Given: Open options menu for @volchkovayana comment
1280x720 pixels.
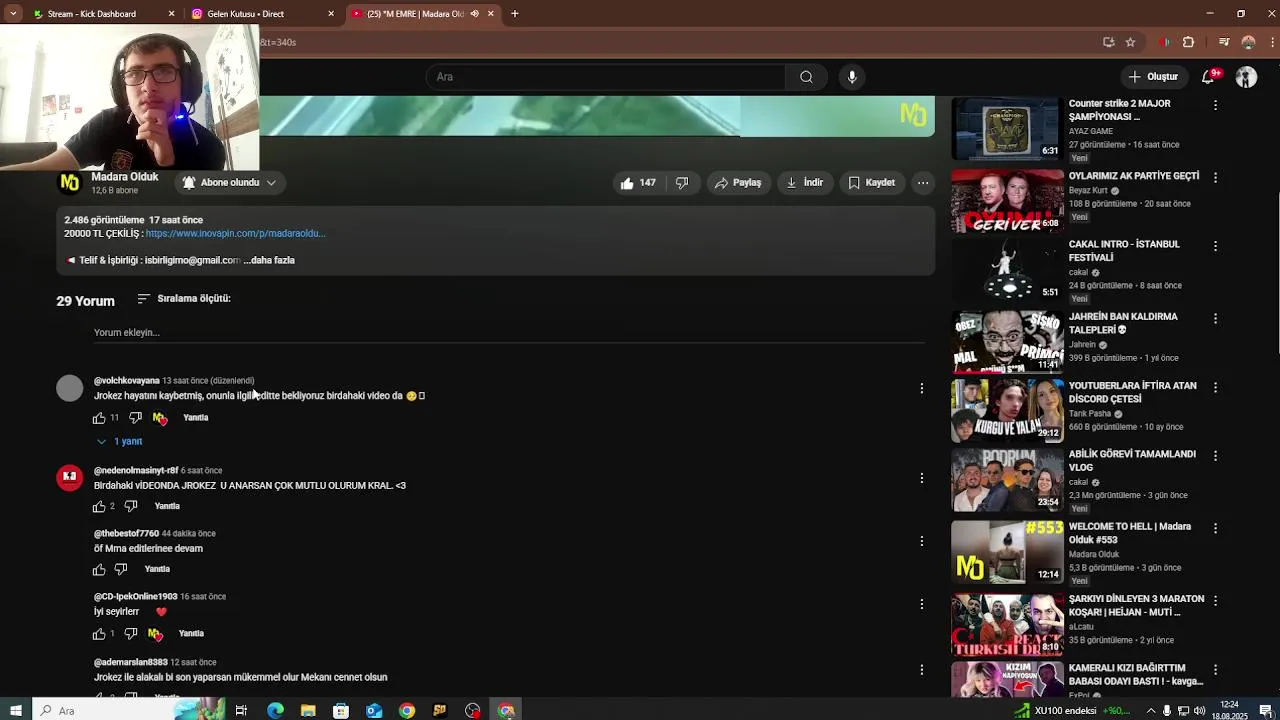Looking at the screenshot, I should (x=922, y=388).
